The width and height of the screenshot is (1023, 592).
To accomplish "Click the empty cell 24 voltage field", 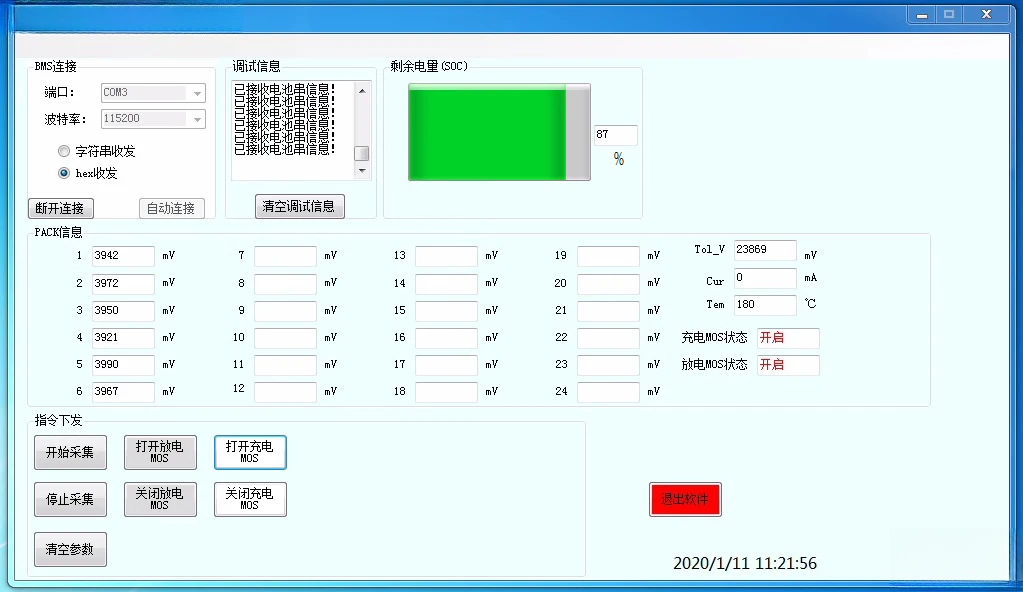I will point(608,392).
